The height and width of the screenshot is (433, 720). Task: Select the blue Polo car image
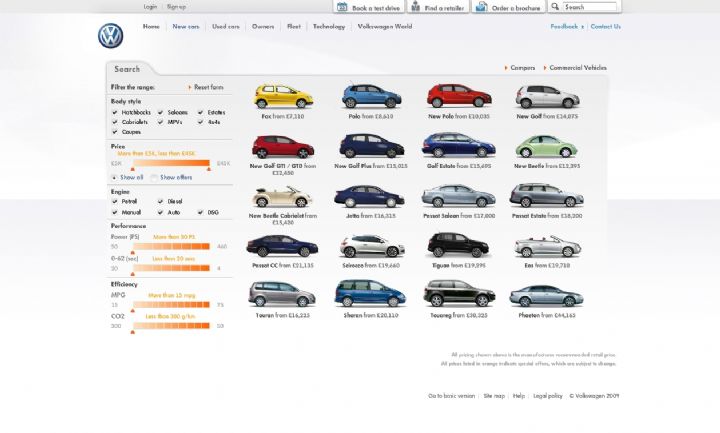point(371,96)
